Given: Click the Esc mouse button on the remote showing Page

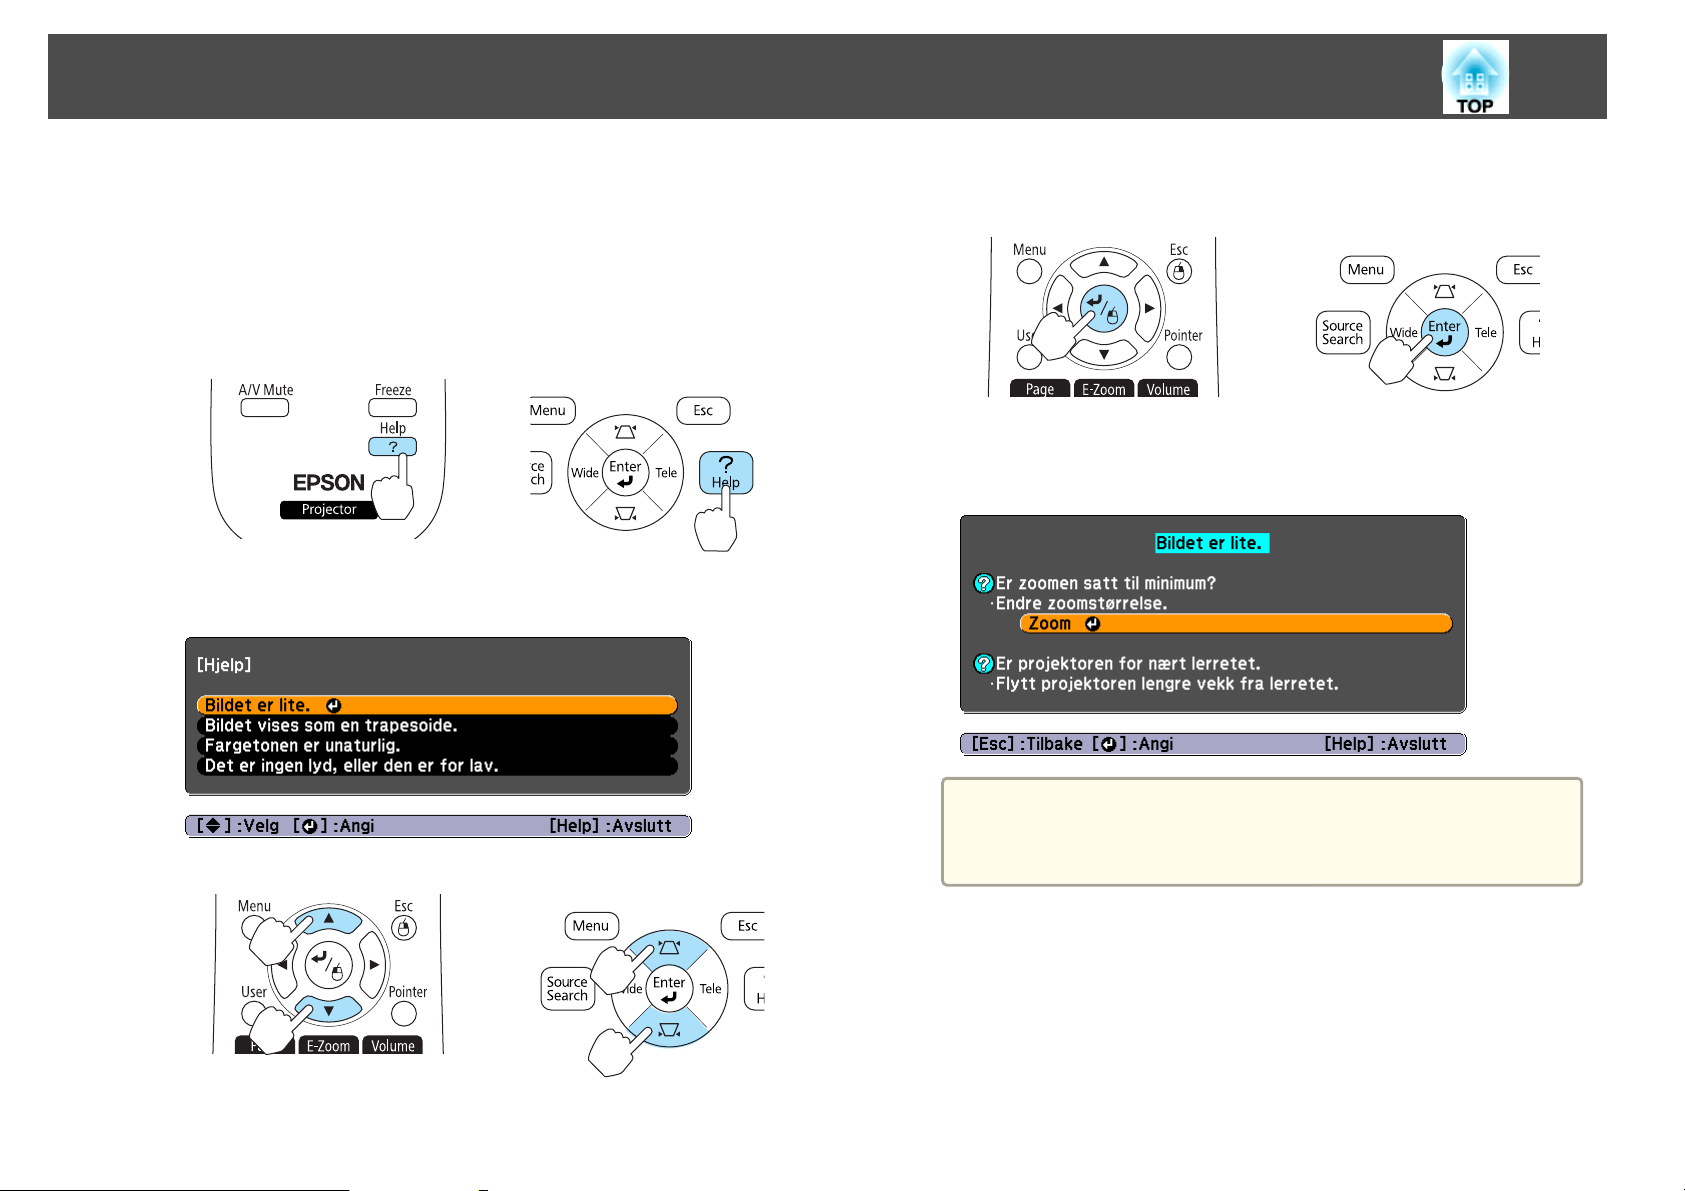Looking at the screenshot, I should tap(1179, 271).
